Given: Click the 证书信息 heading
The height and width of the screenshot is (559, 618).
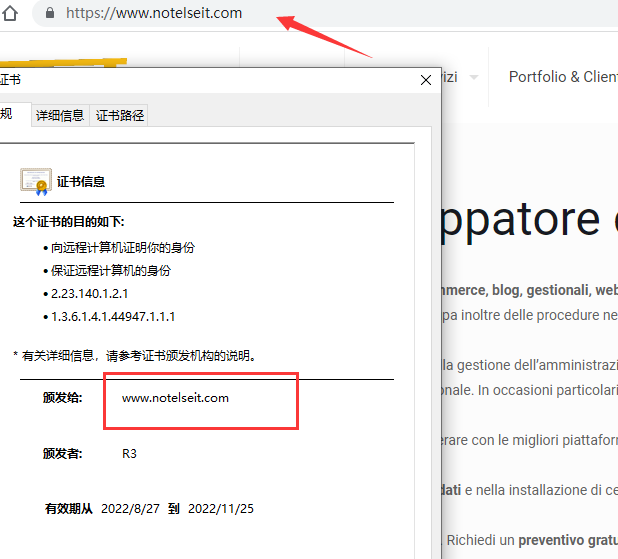Looking at the screenshot, I should pyautogui.click(x=81, y=182).
